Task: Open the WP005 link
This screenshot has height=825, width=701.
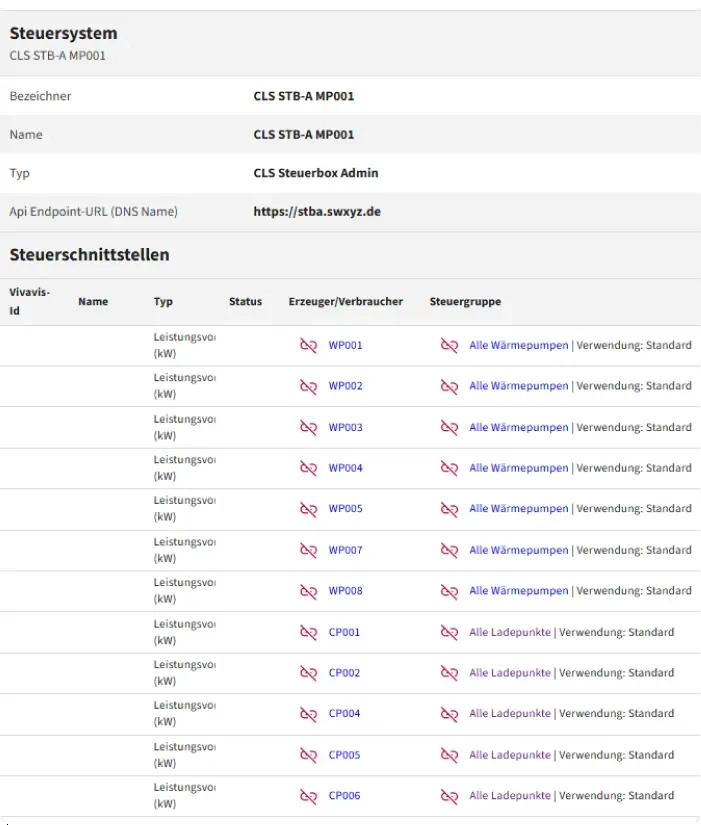Action: [x=345, y=508]
